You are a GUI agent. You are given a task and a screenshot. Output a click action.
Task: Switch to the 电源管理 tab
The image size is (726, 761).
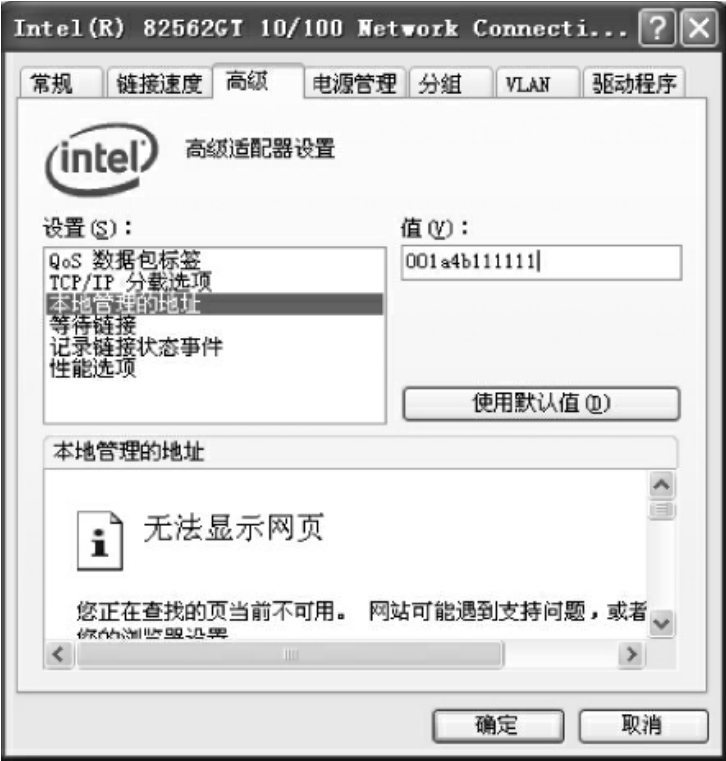(355, 83)
